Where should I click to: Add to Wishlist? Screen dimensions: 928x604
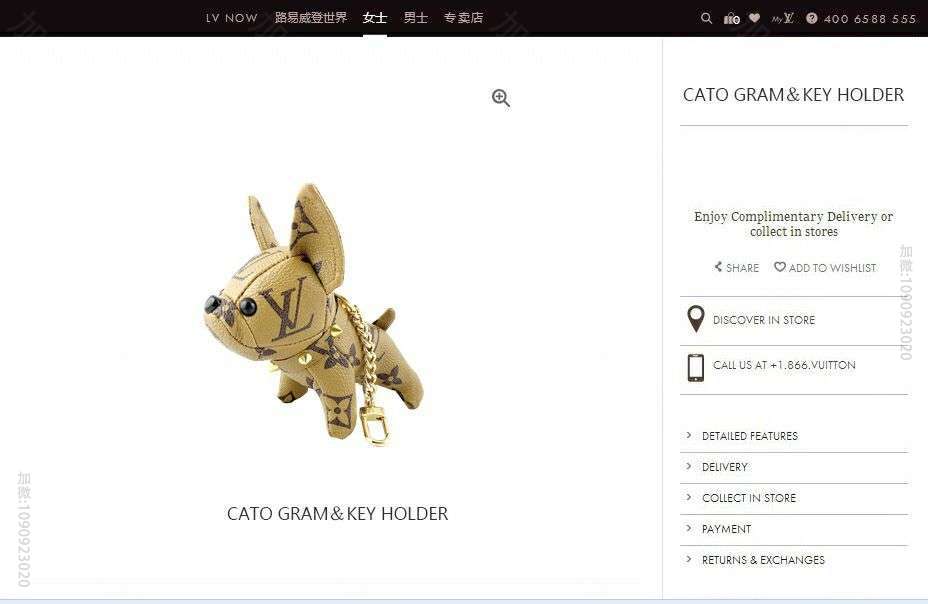[x=825, y=267]
